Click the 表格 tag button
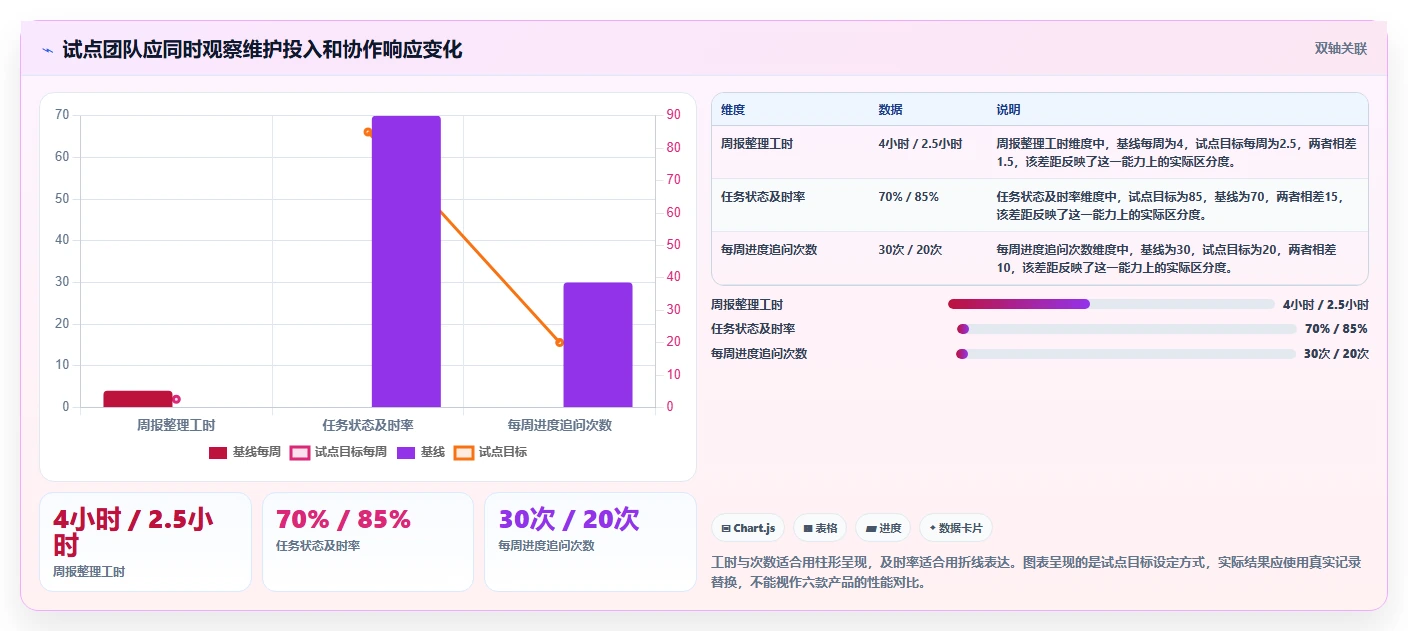 pyautogui.click(x=819, y=528)
